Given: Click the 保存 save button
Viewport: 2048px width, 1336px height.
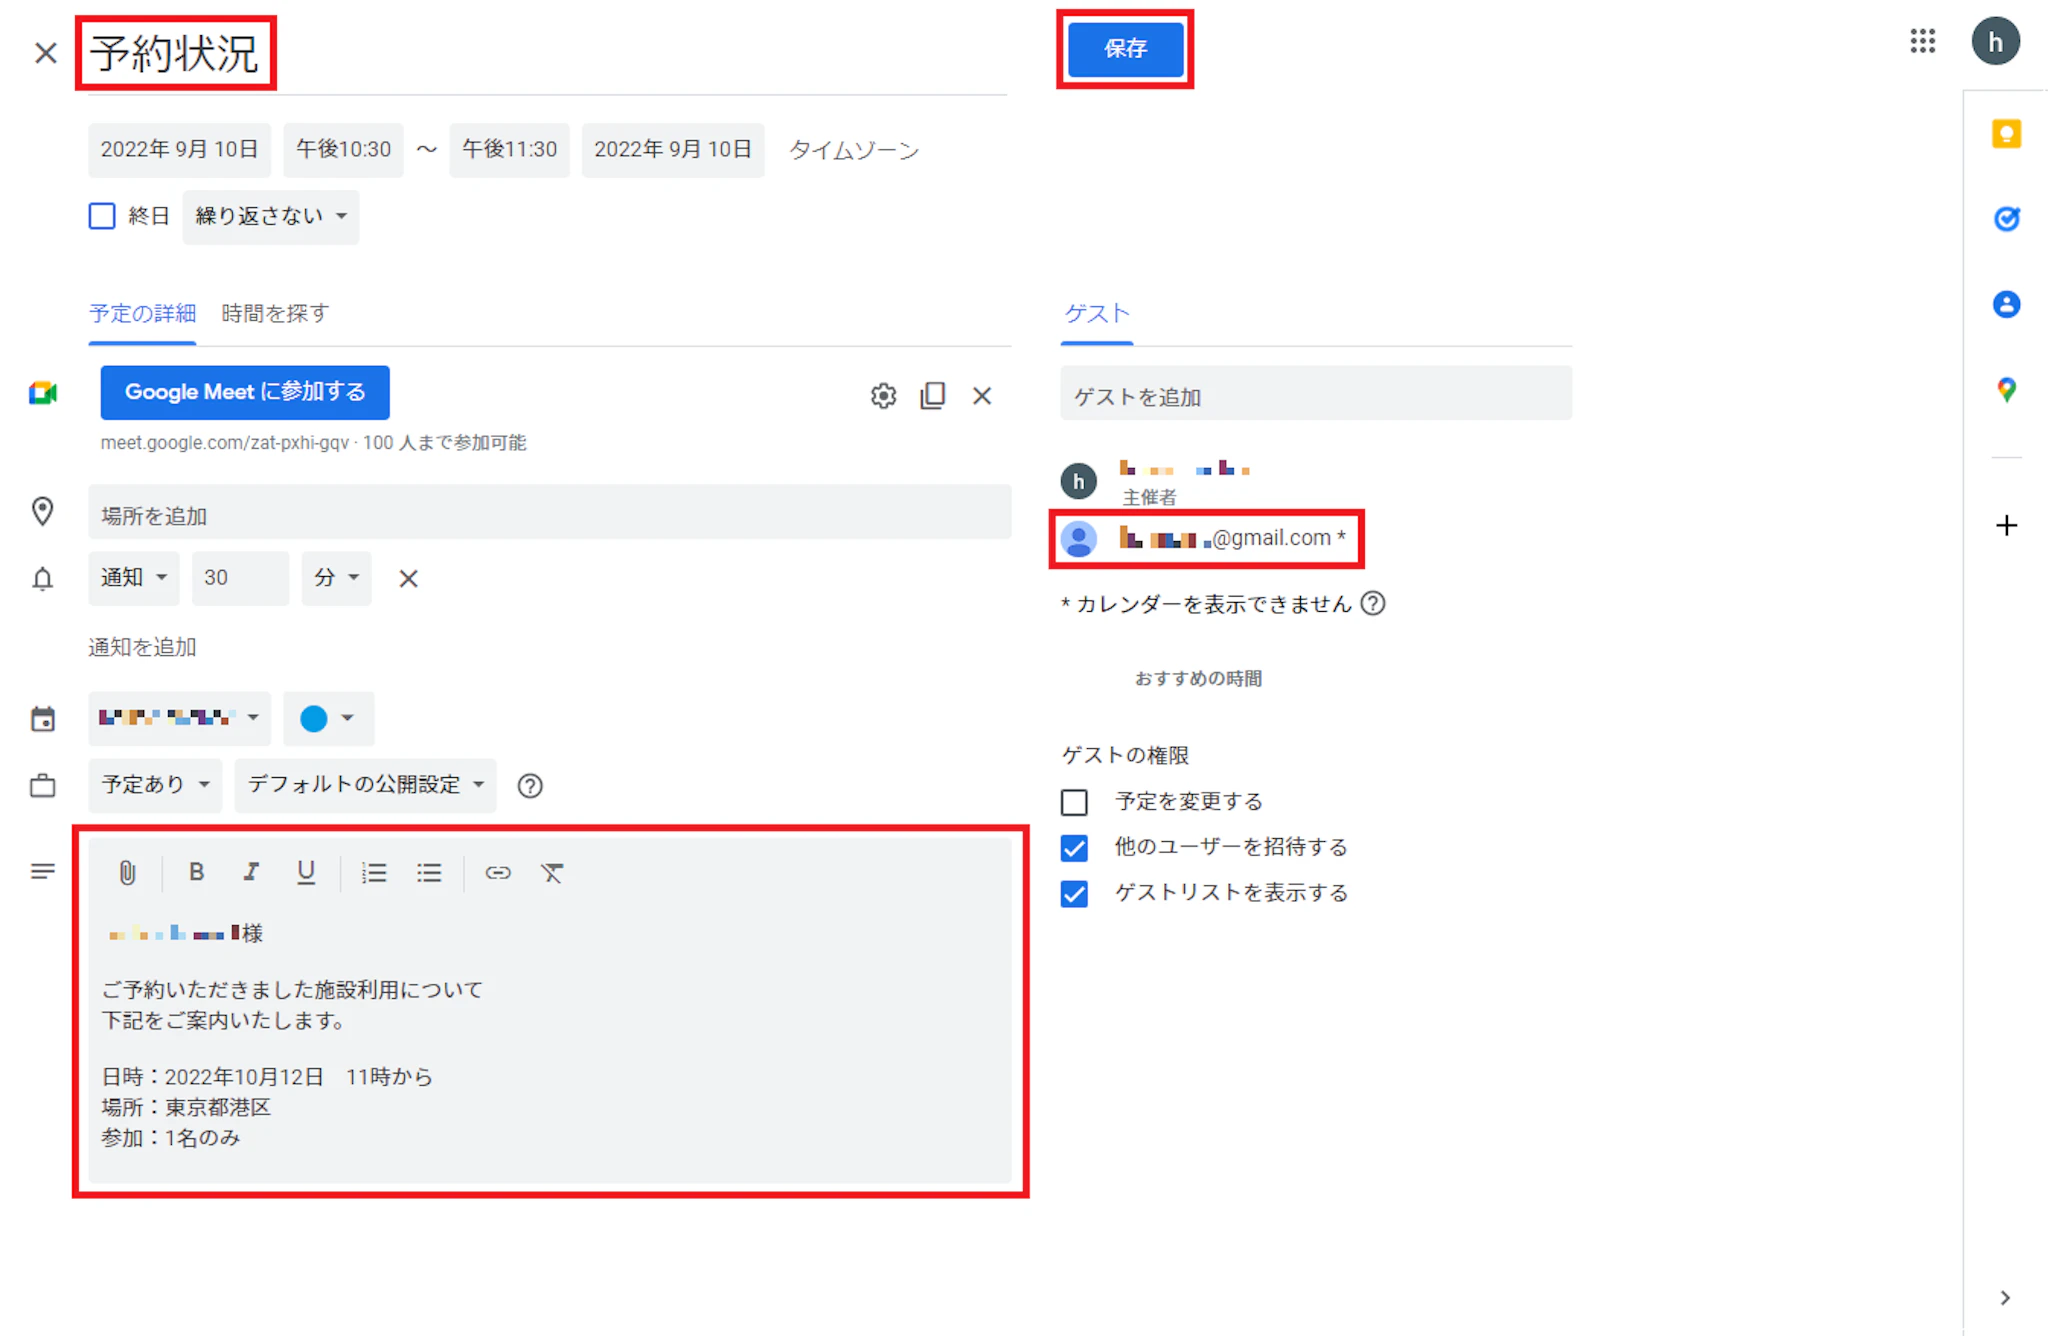Looking at the screenshot, I should pyautogui.click(x=1125, y=49).
